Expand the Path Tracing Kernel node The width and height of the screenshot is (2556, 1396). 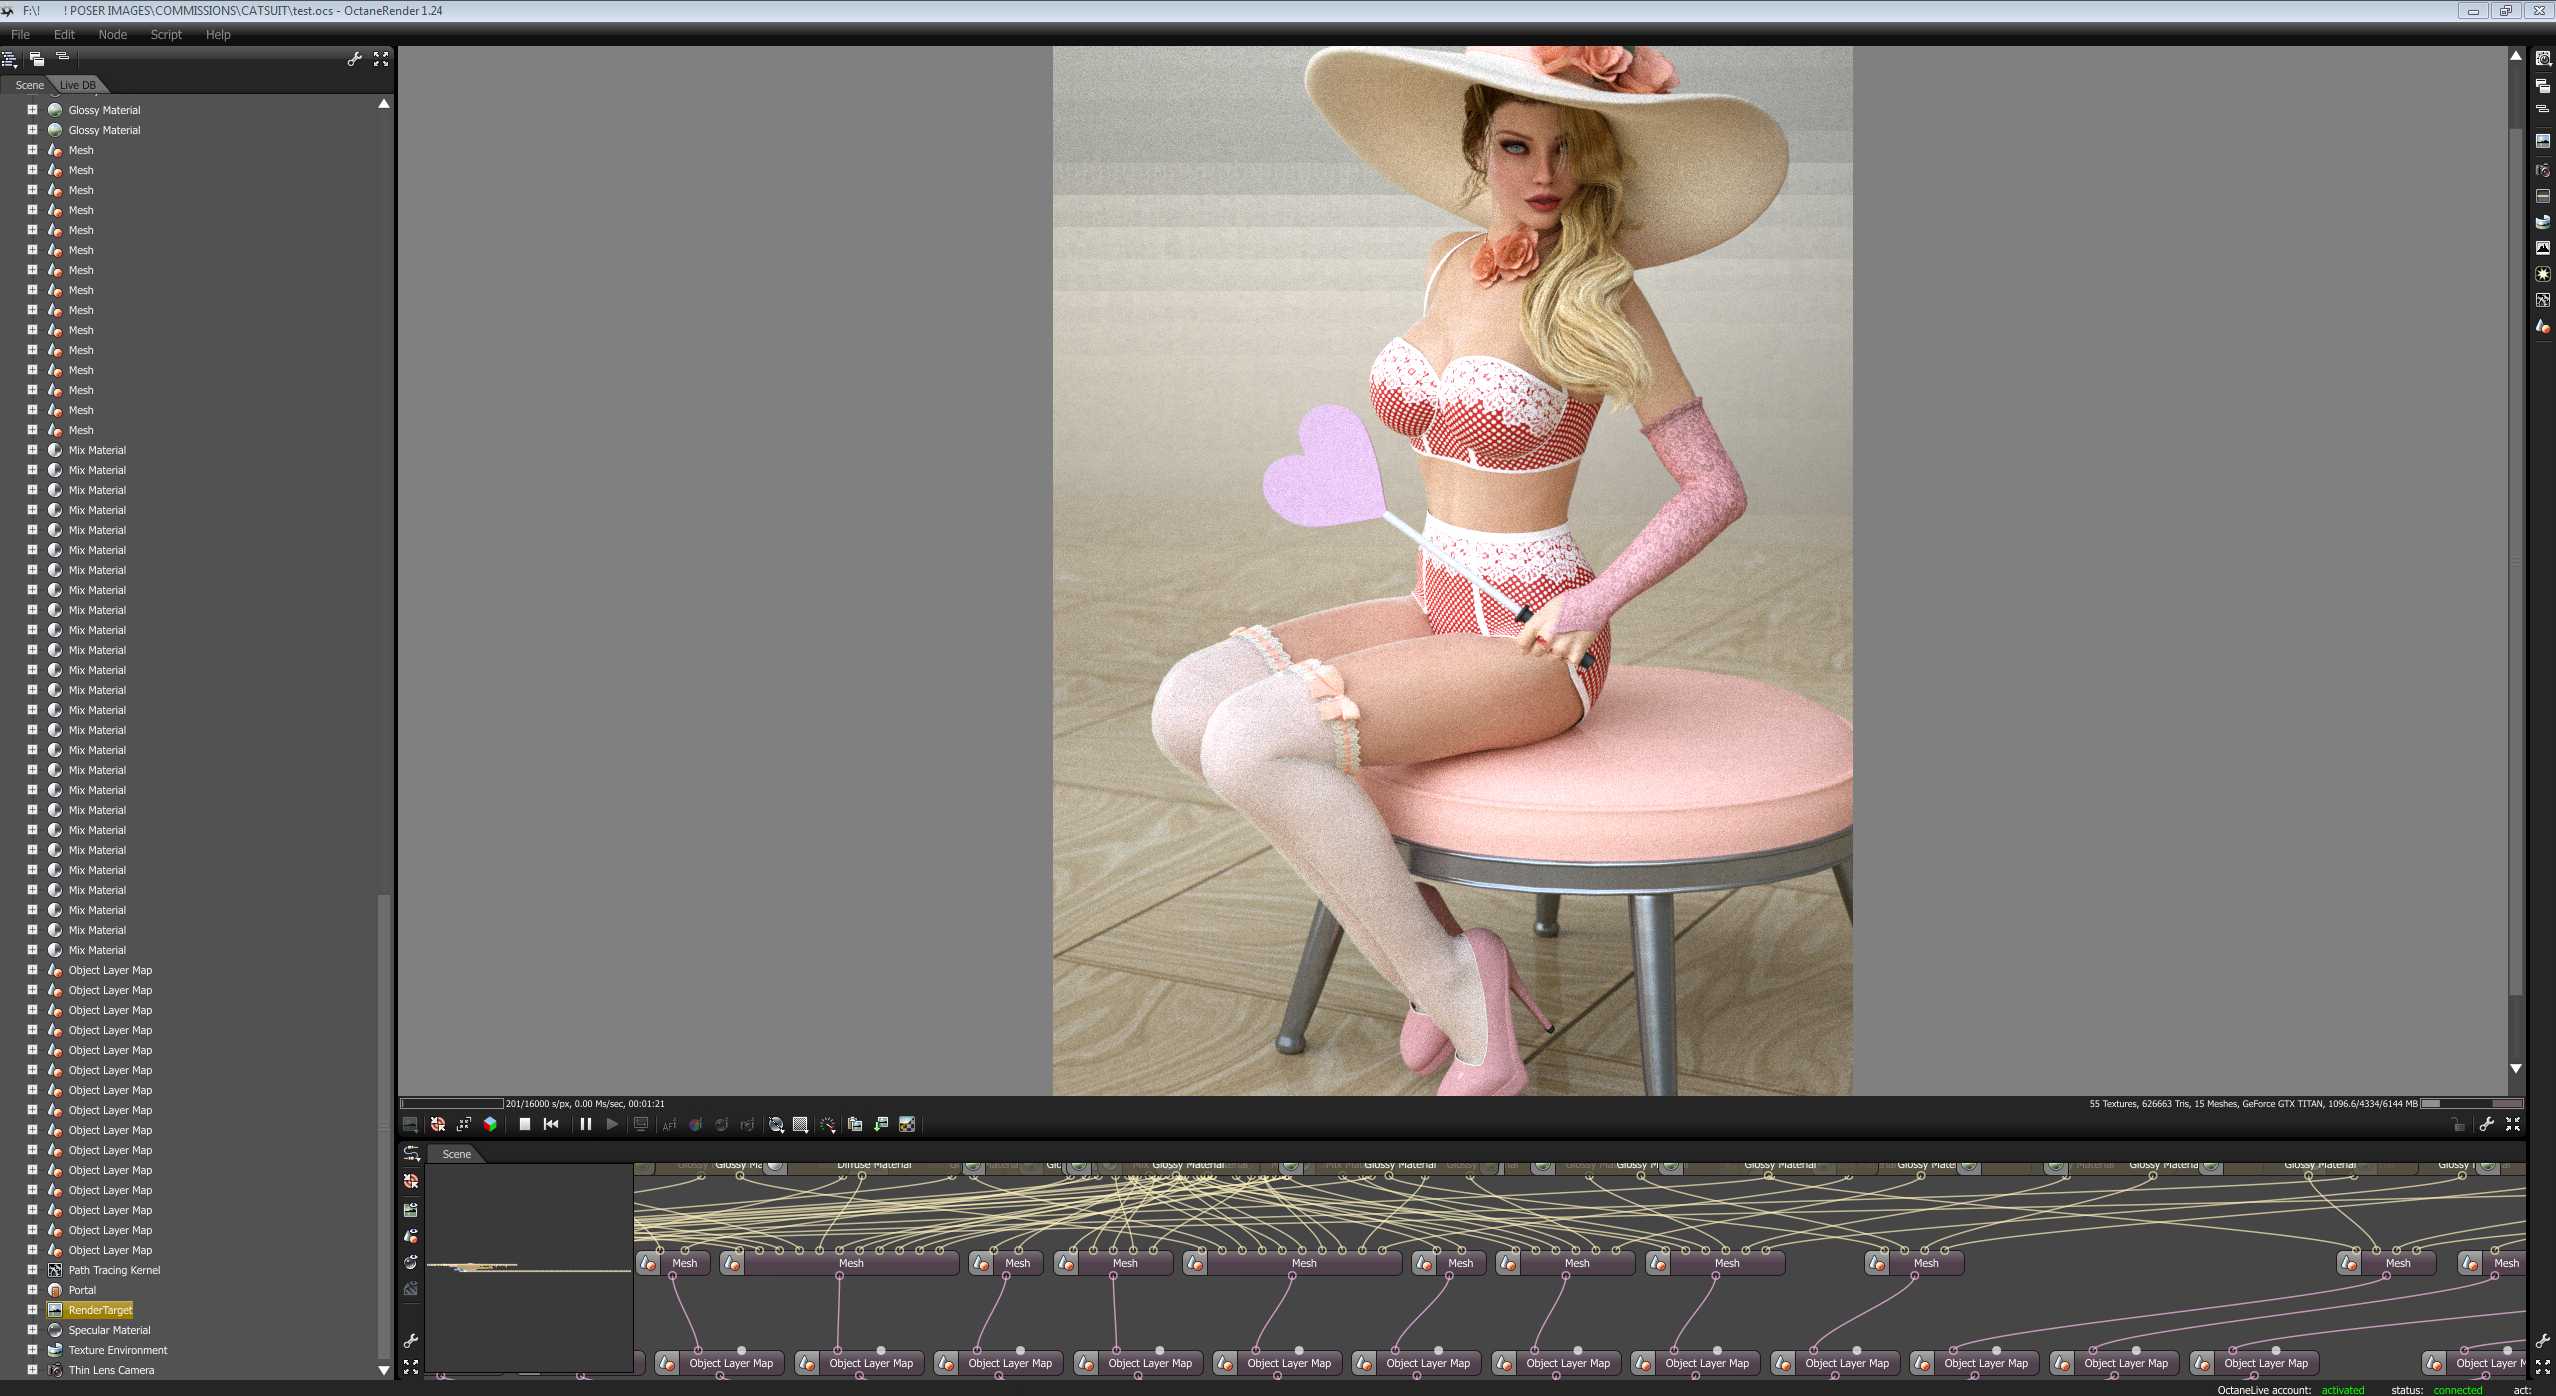pos(32,1269)
